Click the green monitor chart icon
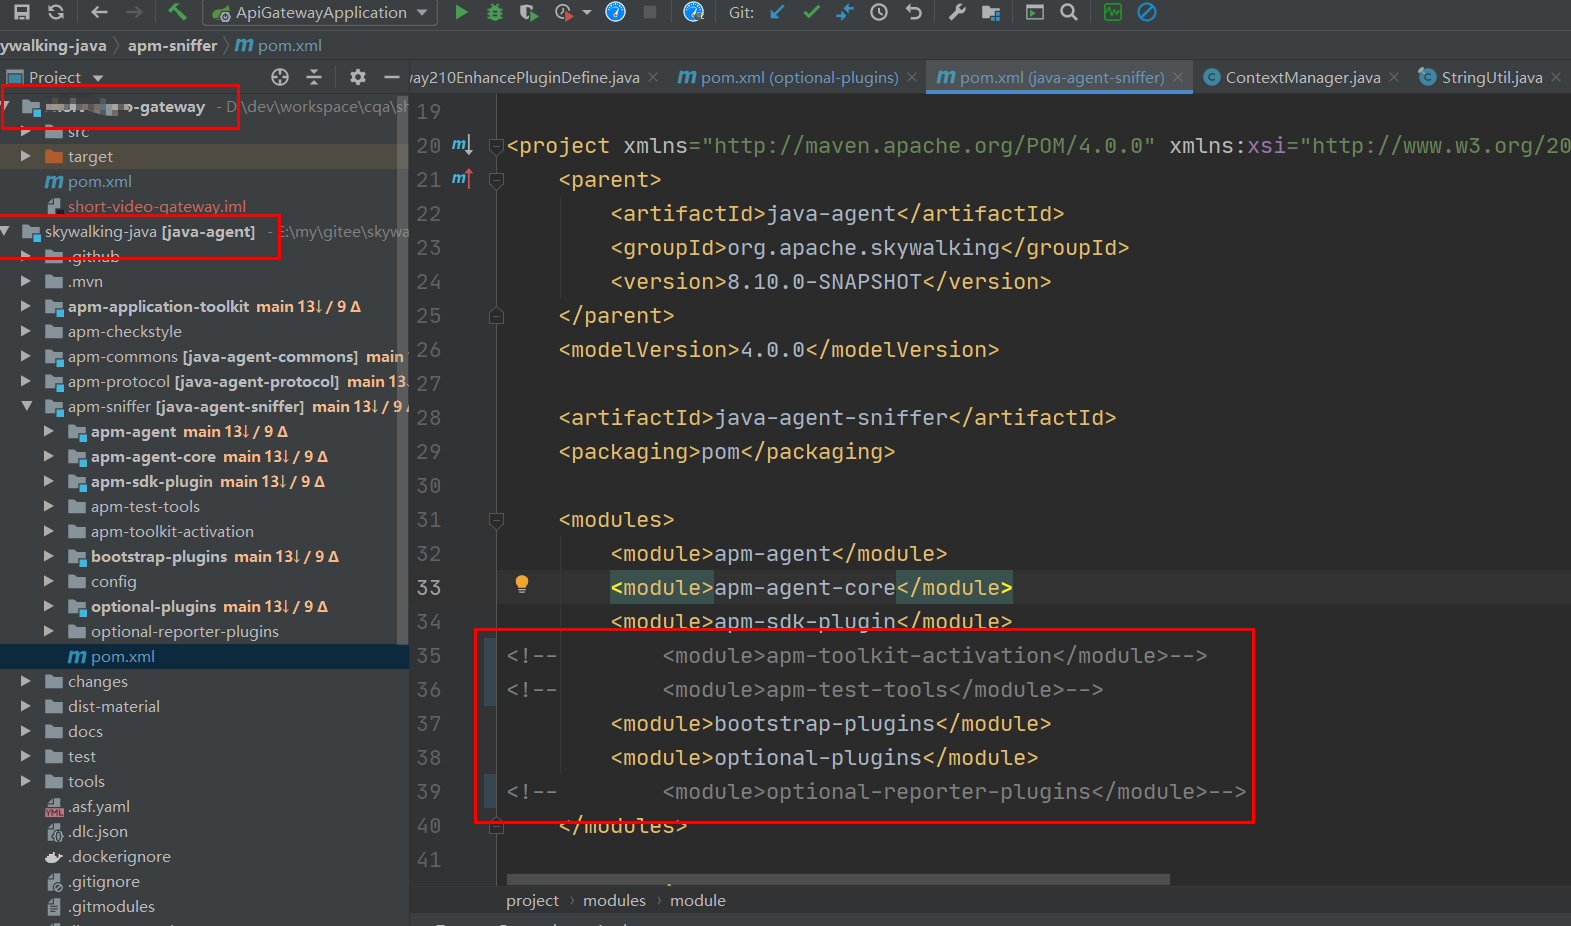This screenshot has height=926, width=1571. click(1113, 12)
